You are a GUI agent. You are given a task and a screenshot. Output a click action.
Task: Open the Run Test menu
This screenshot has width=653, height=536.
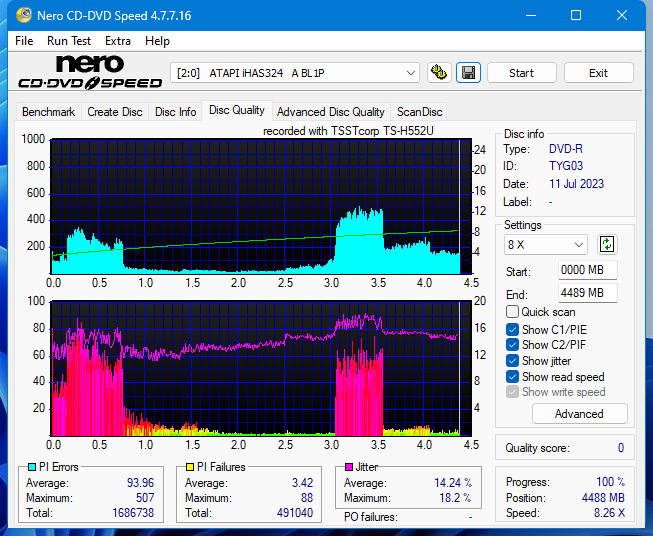(69, 41)
